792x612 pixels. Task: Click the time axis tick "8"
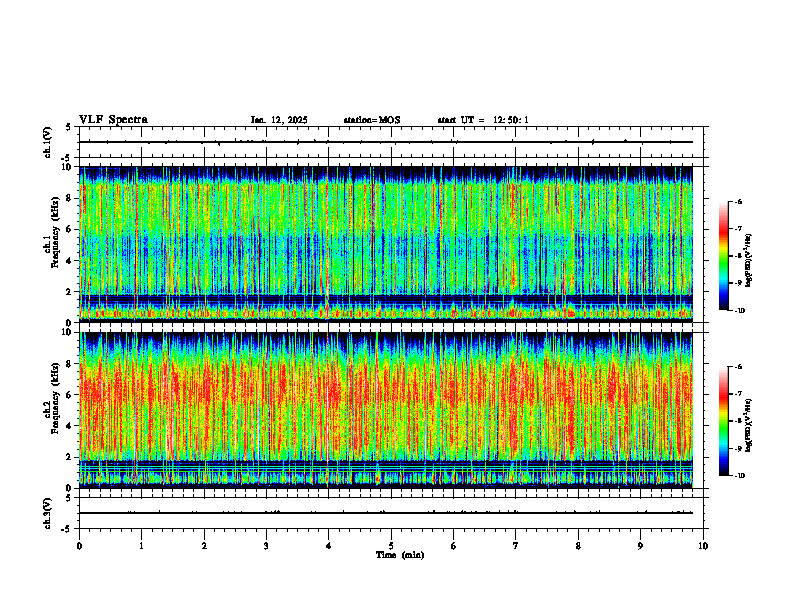click(x=578, y=546)
